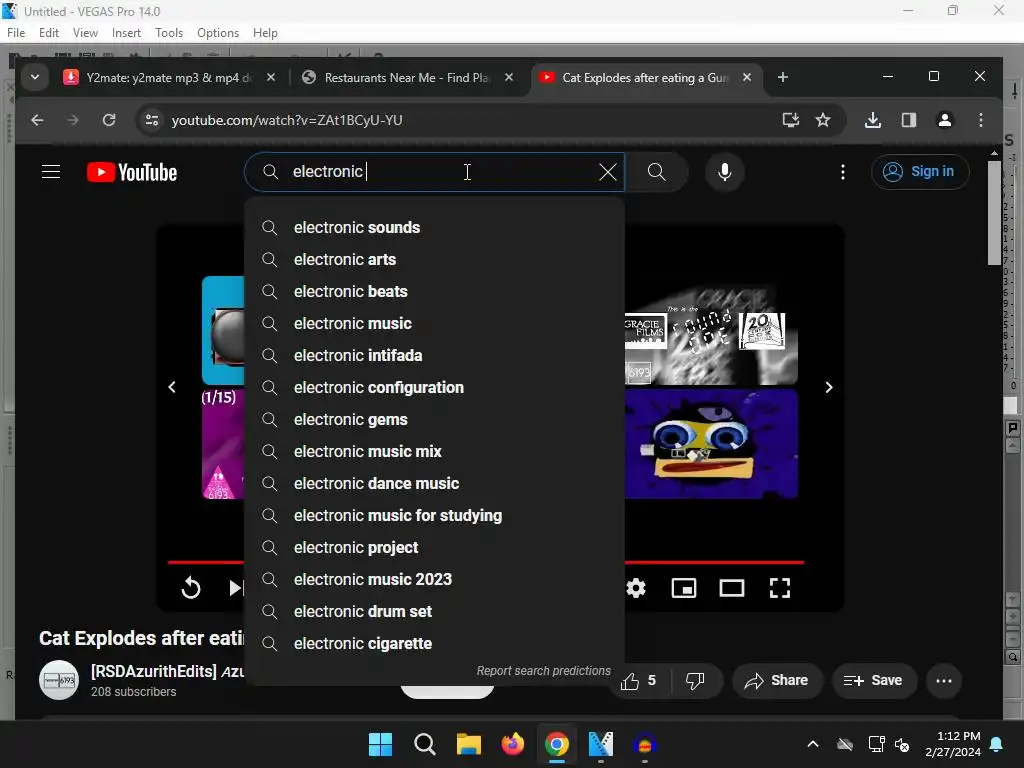Click the install app icon in address bar
1024x768 pixels.
coord(790,120)
